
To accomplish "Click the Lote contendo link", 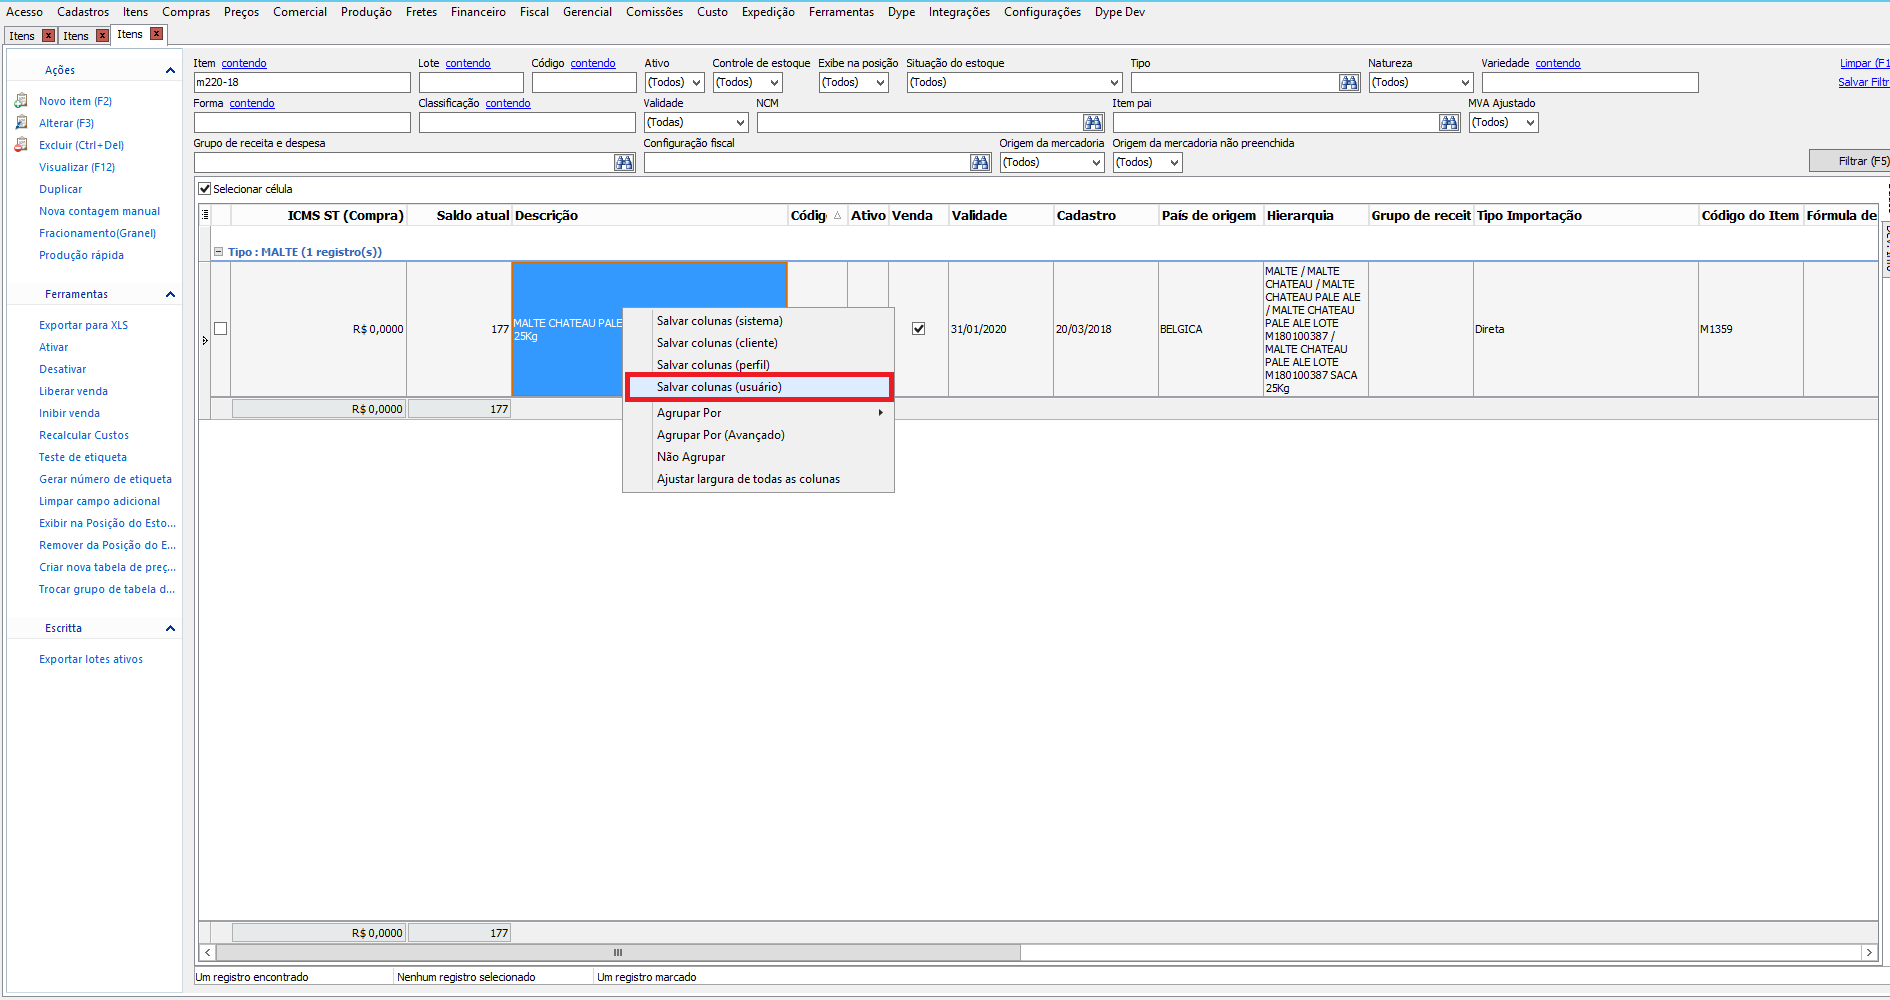I will (x=468, y=63).
